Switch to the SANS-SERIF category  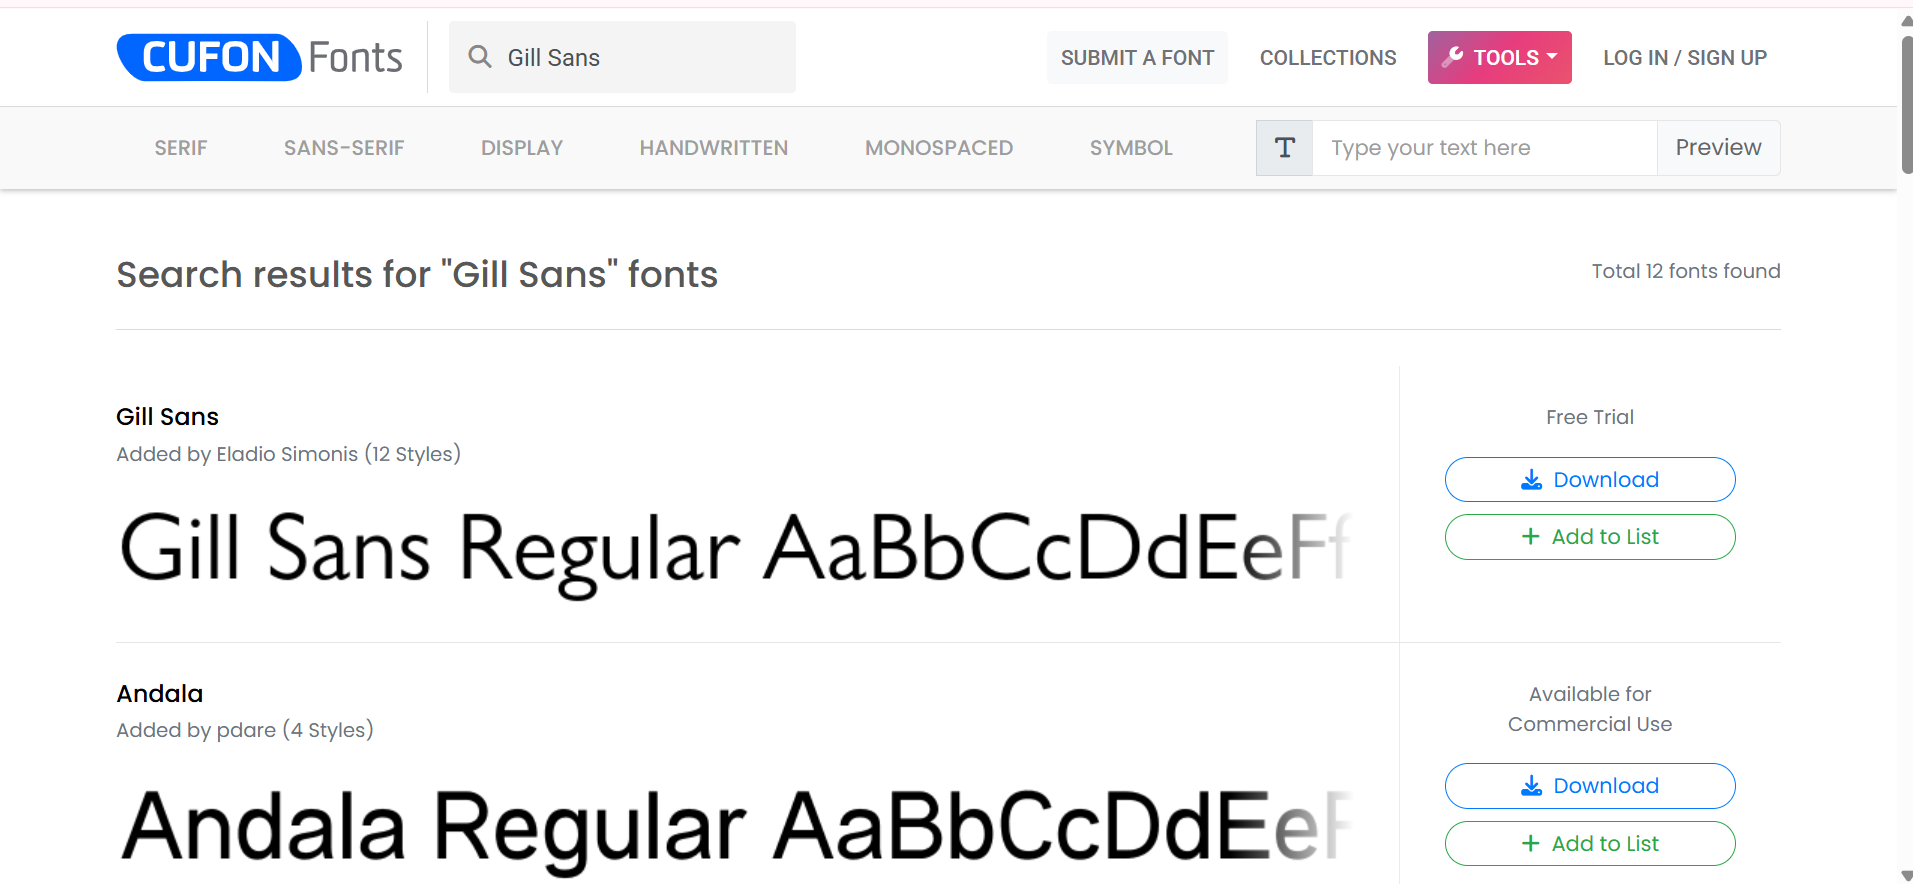(343, 147)
